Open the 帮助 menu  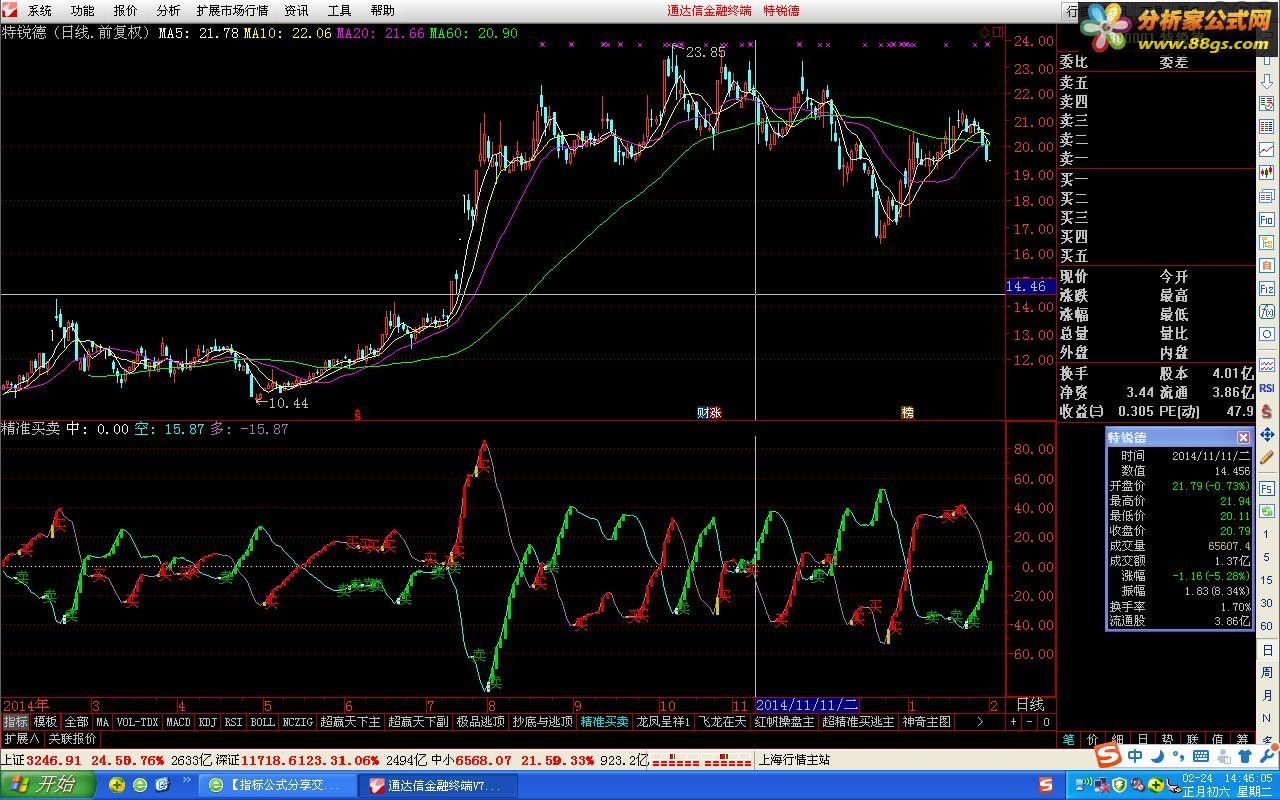pos(382,10)
